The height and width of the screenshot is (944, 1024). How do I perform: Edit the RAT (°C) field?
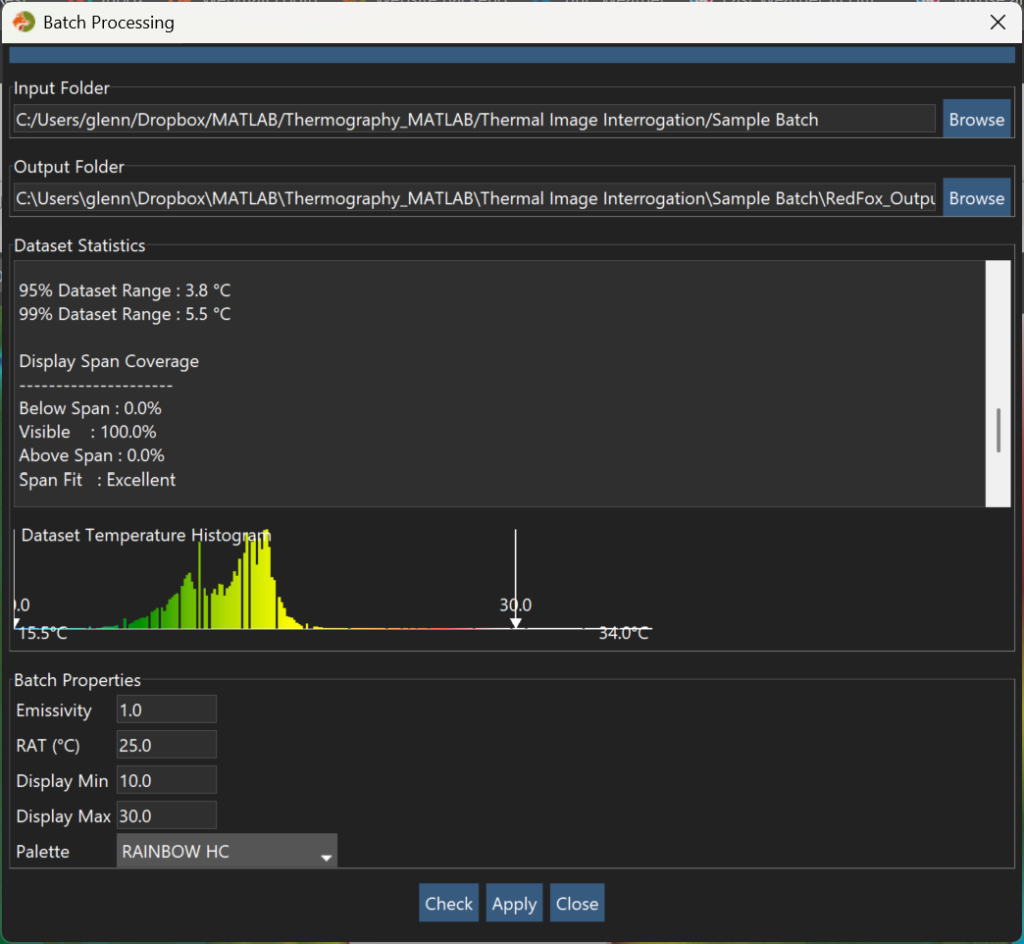167,745
